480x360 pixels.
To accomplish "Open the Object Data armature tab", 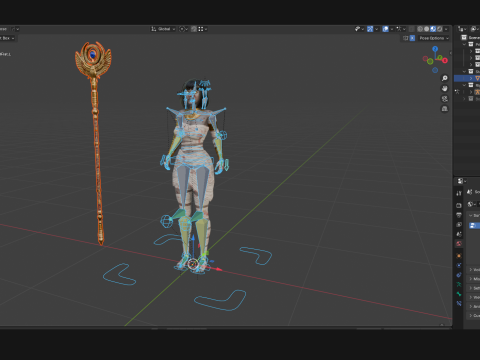I will 459,284.
